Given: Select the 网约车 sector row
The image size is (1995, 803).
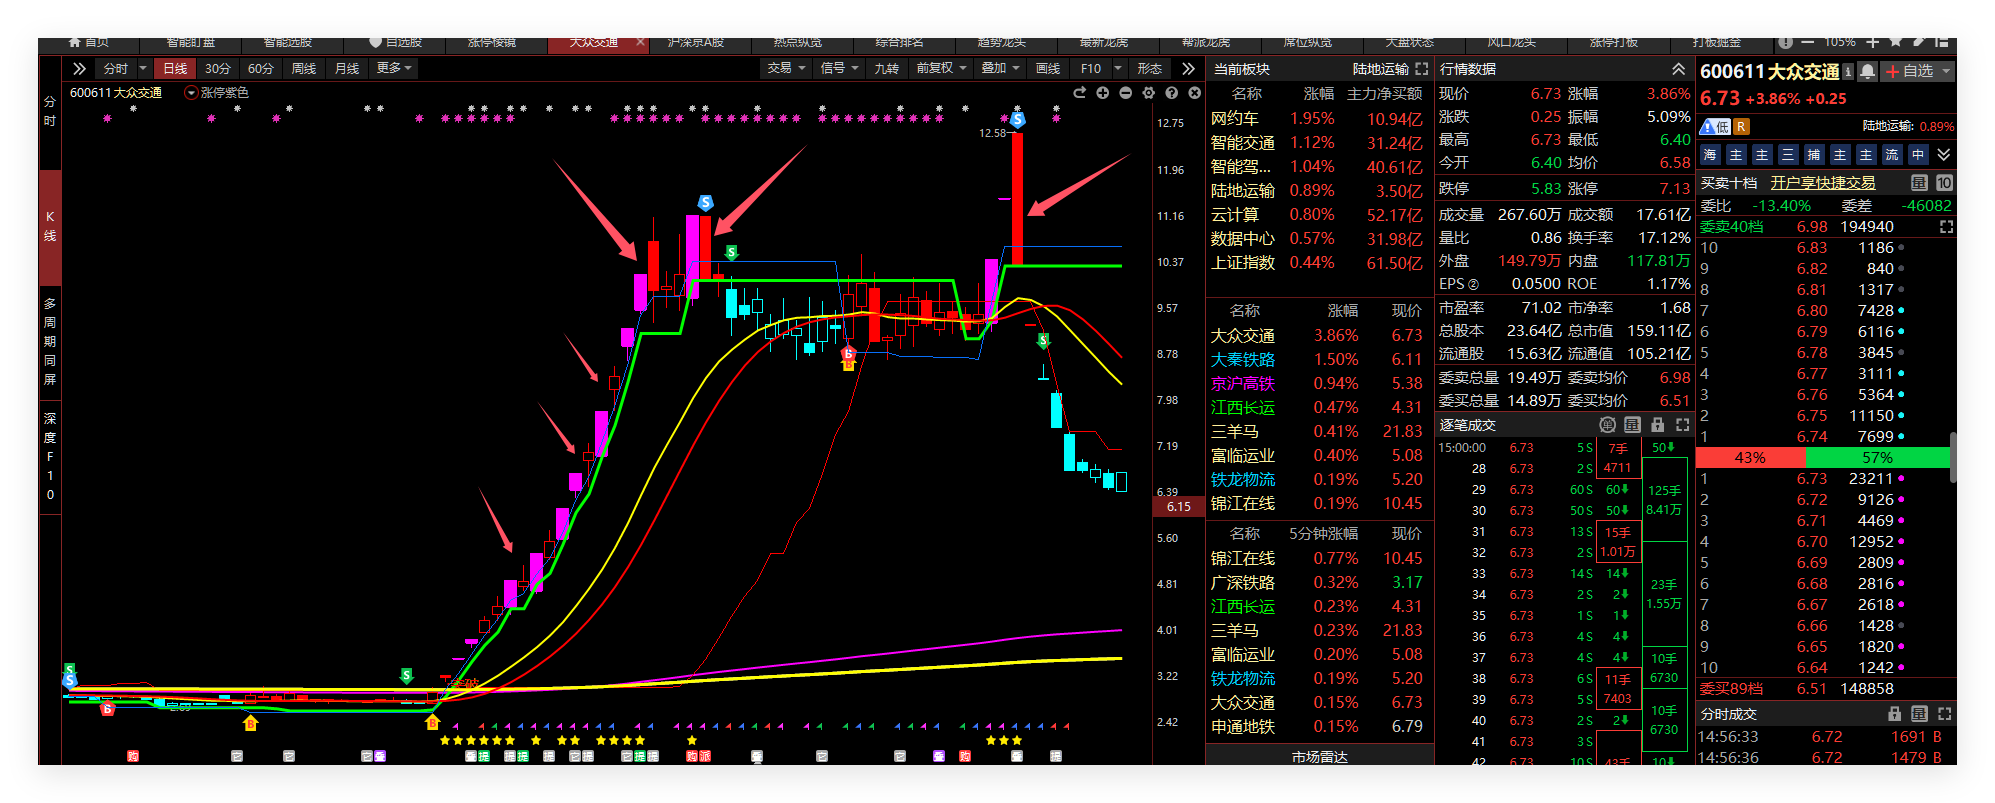Looking at the screenshot, I should coord(1320,119).
